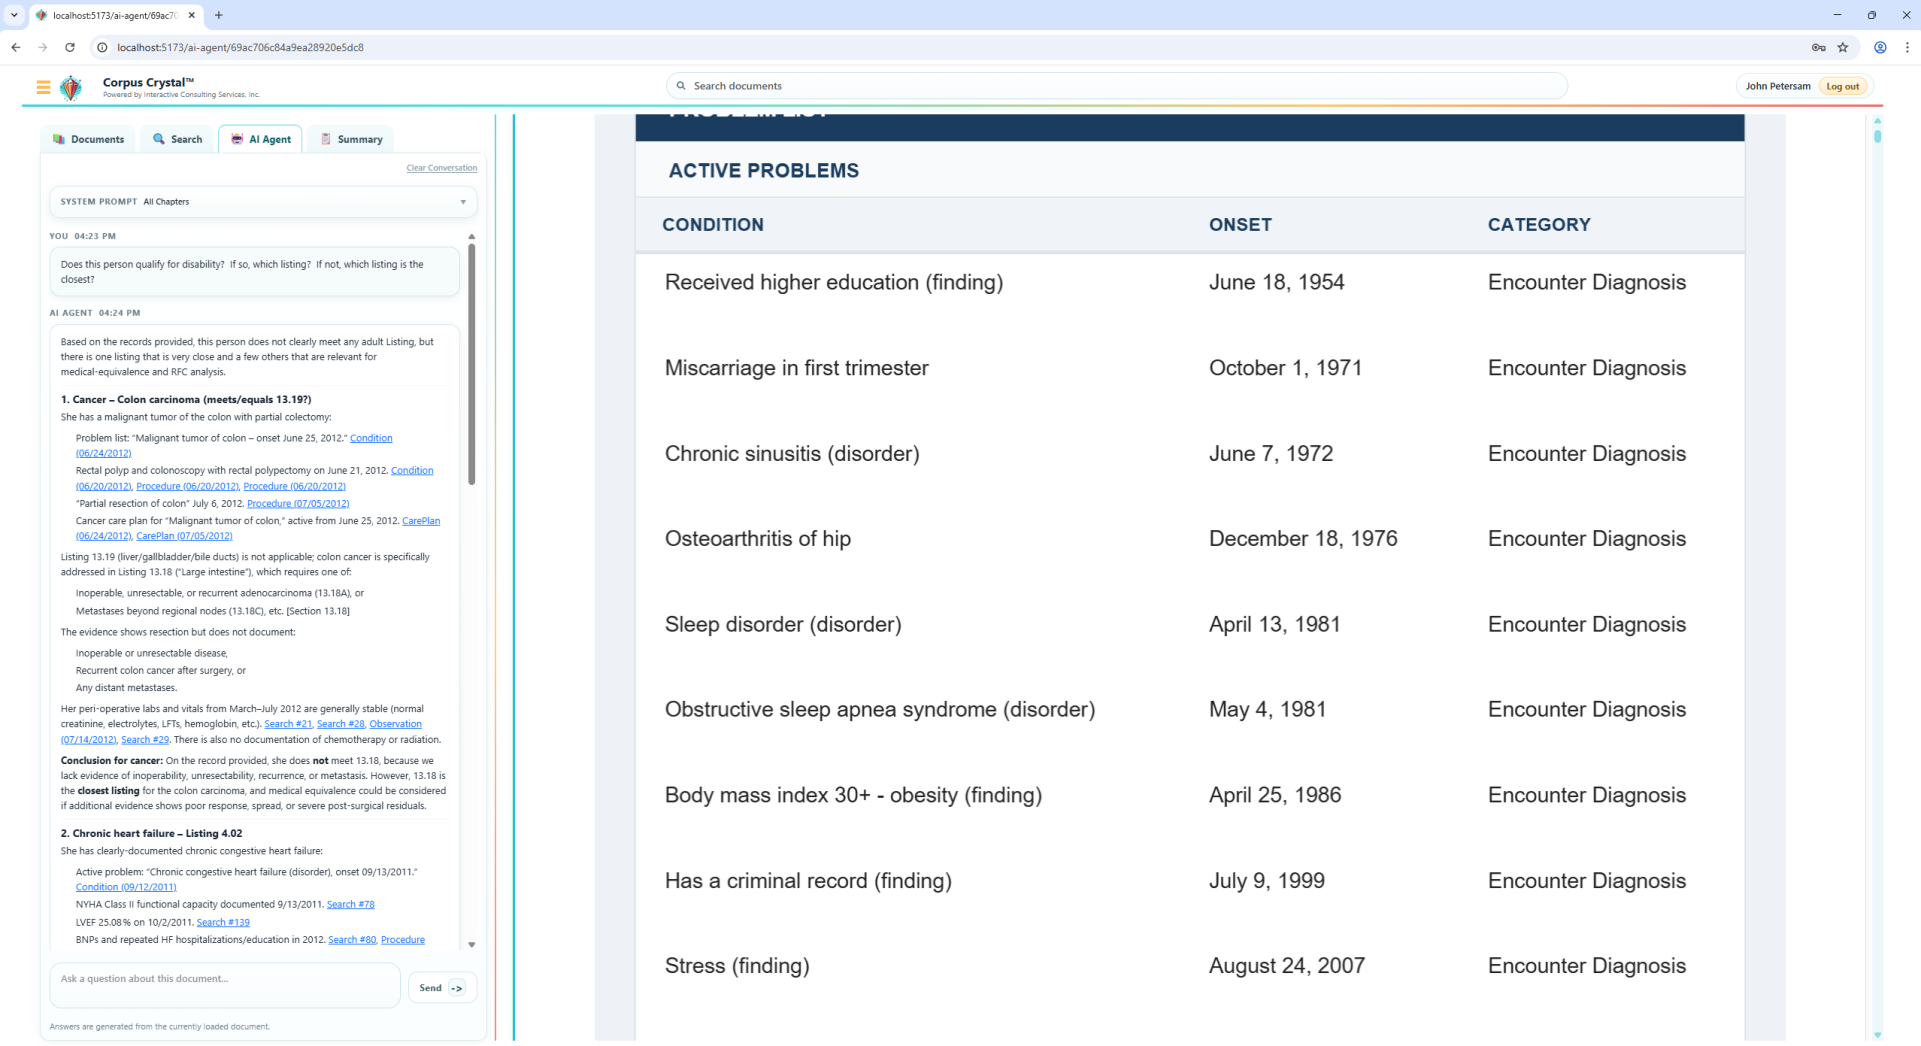Switch to the Documents tab
The height and width of the screenshot is (1046, 1921).
tap(89, 139)
